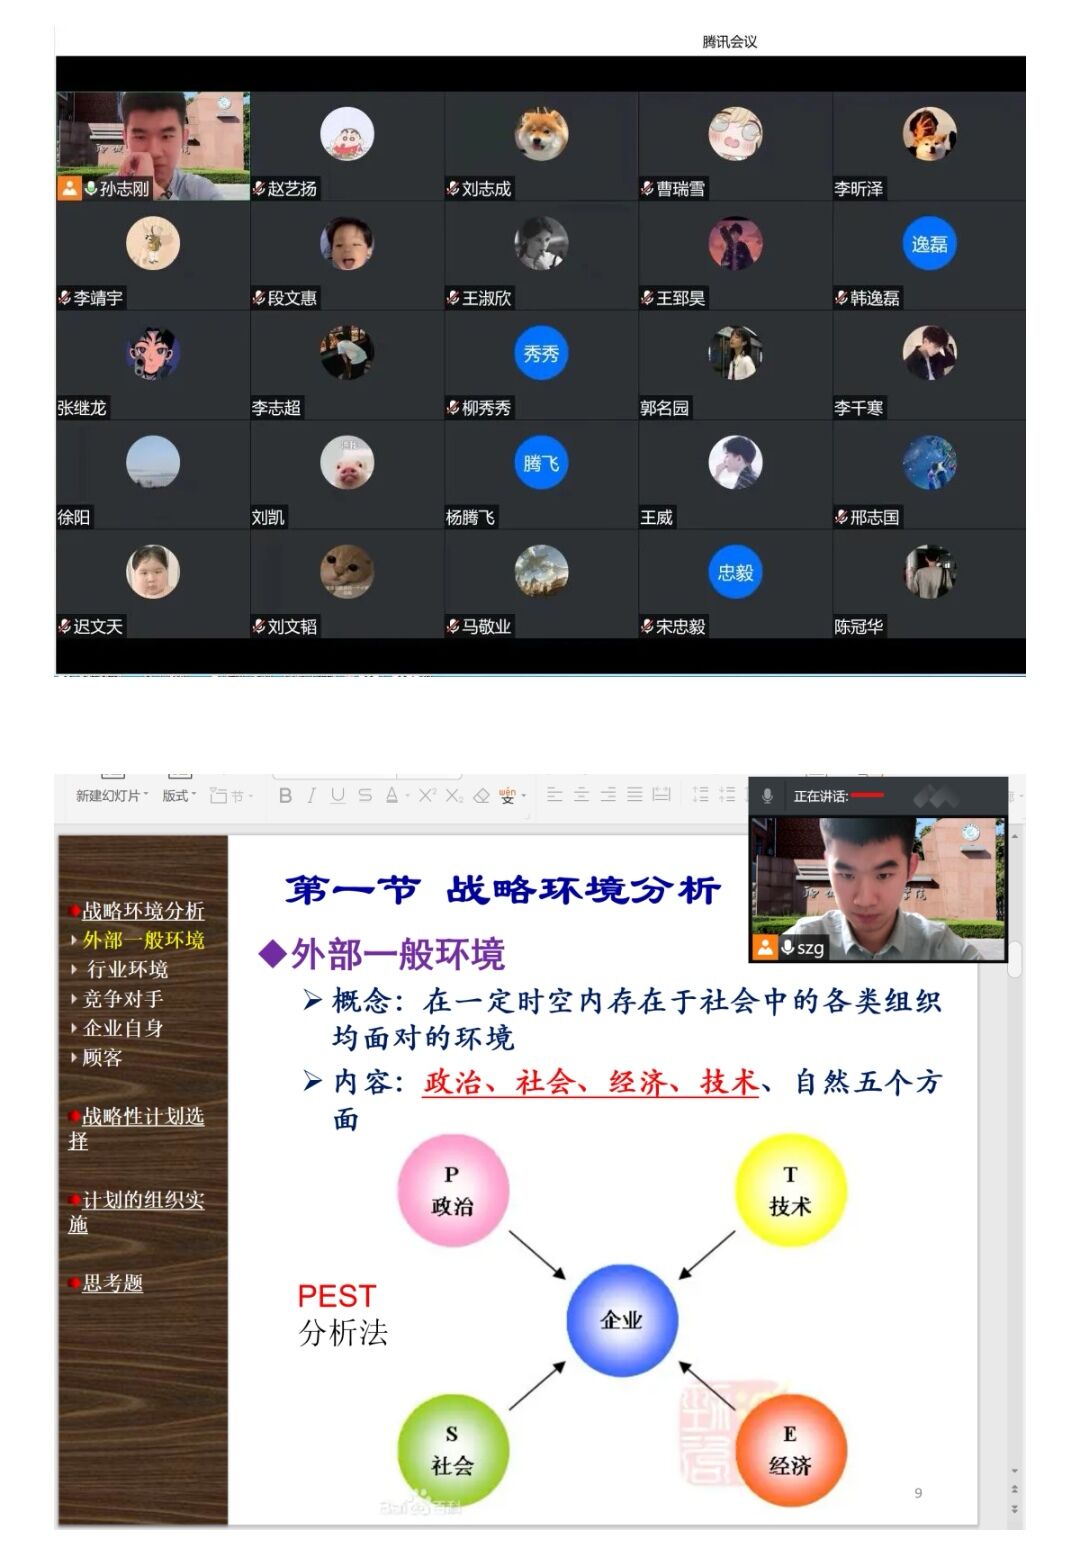Click microphone icon beside 正在讲话
The image size is (1080, 1566).
point(767,796)
